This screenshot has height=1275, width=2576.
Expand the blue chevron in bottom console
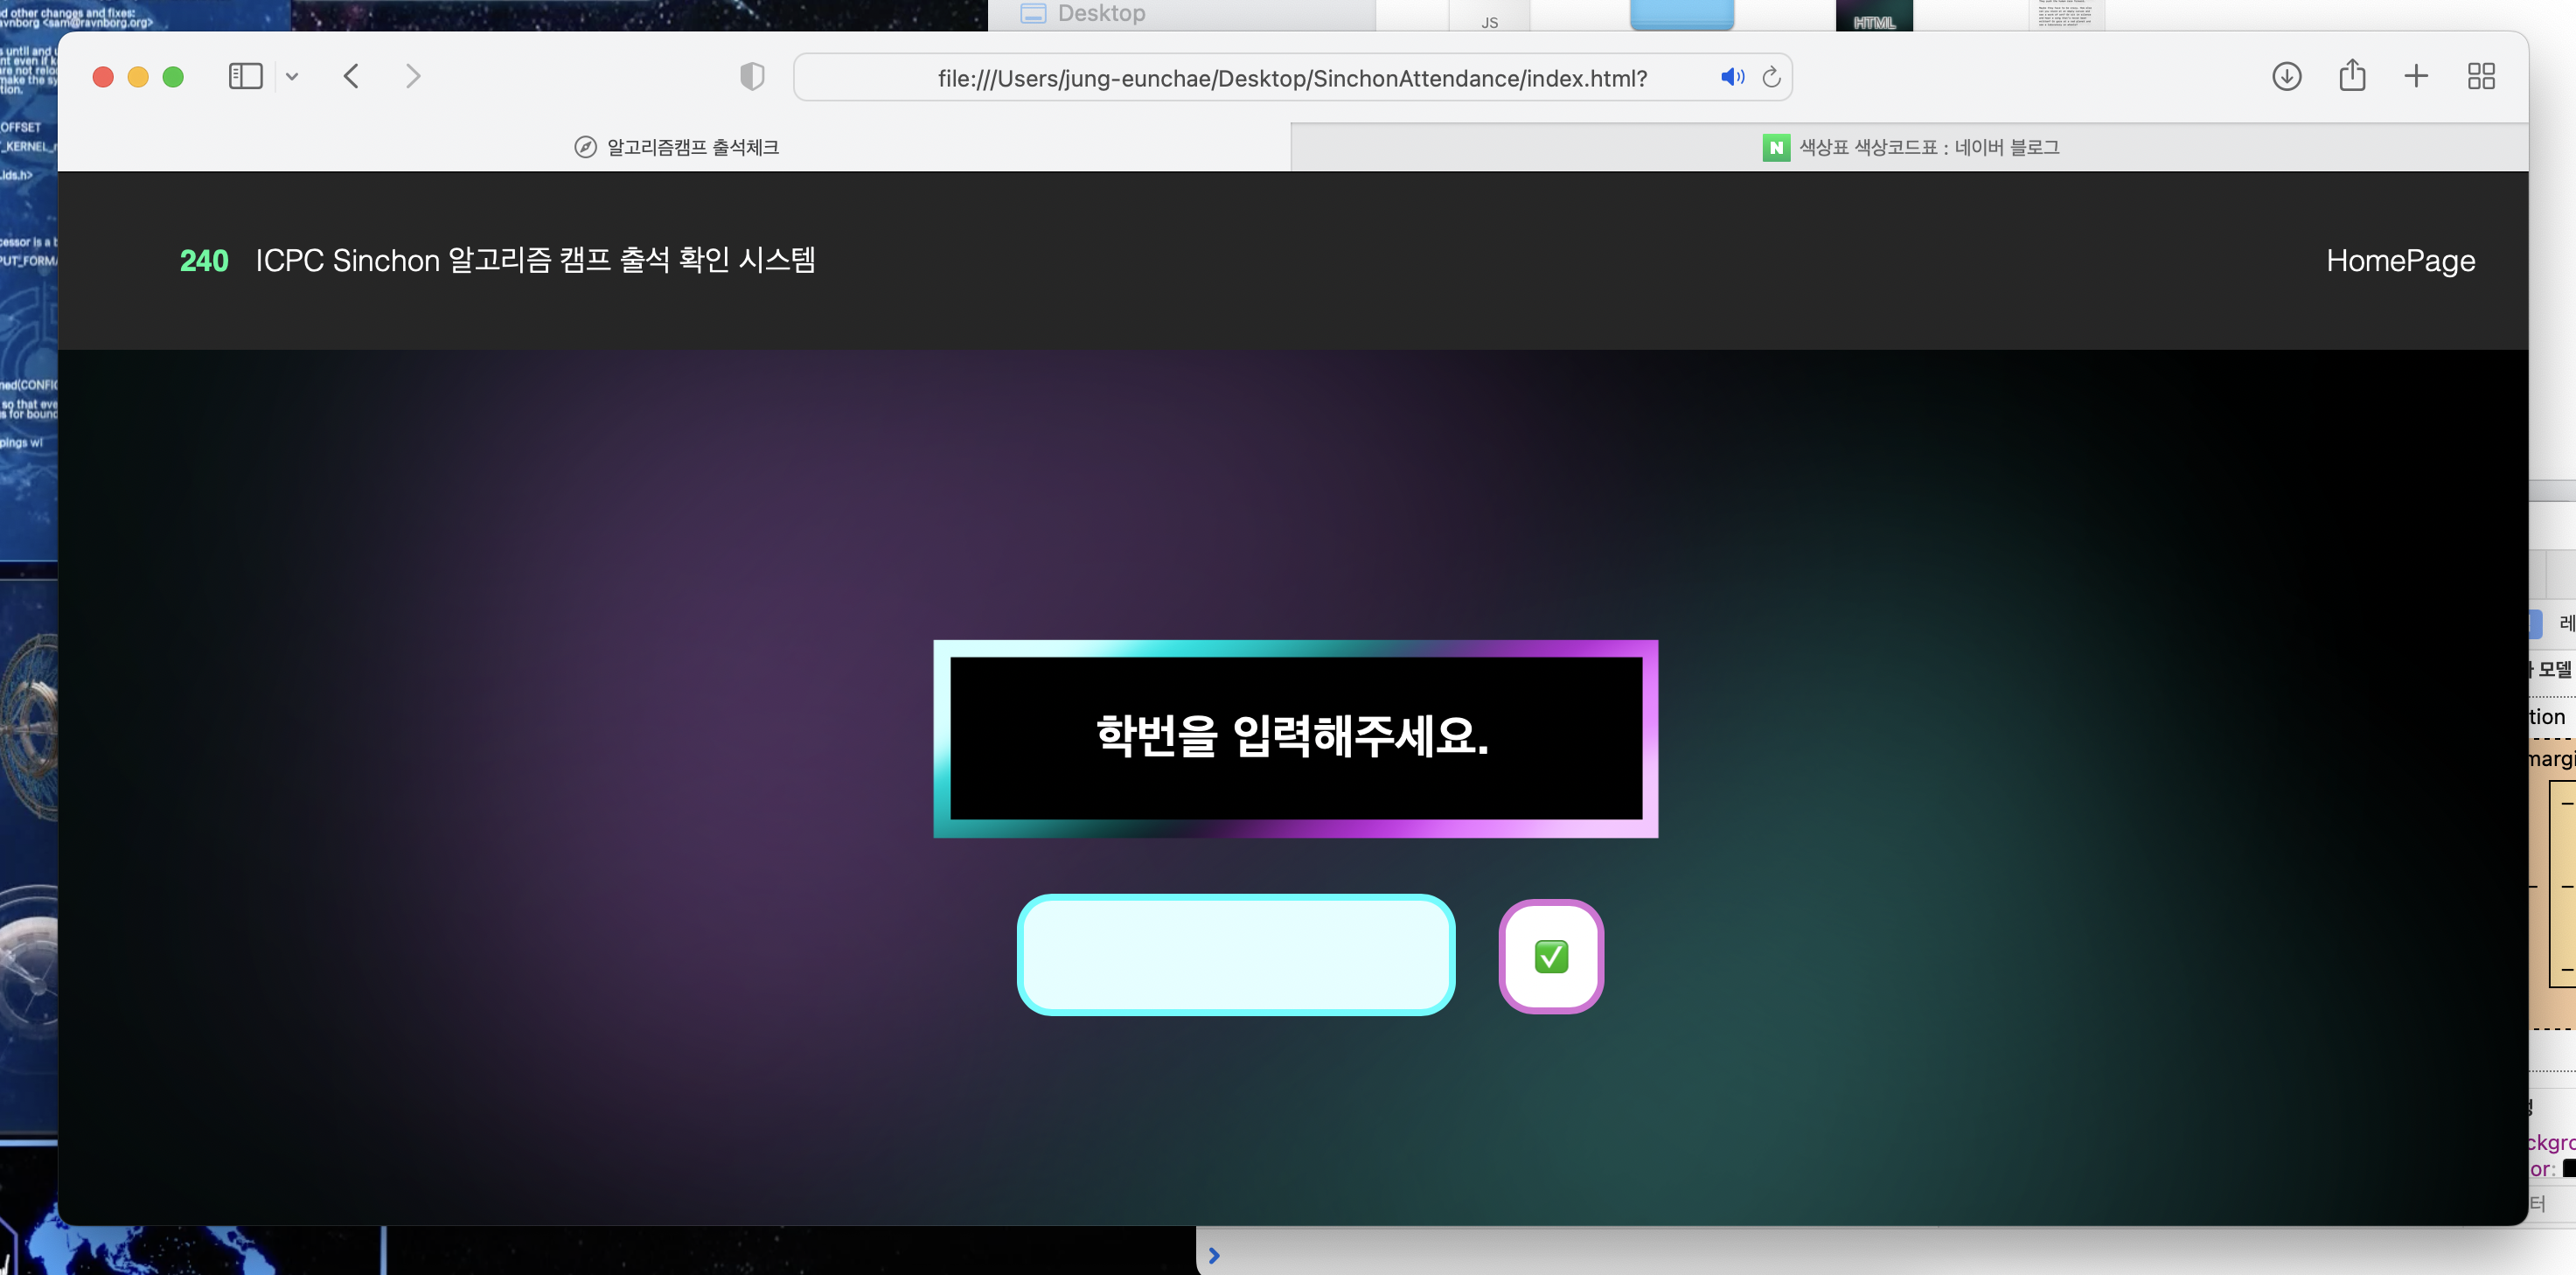click(x=1214, y=1256)
